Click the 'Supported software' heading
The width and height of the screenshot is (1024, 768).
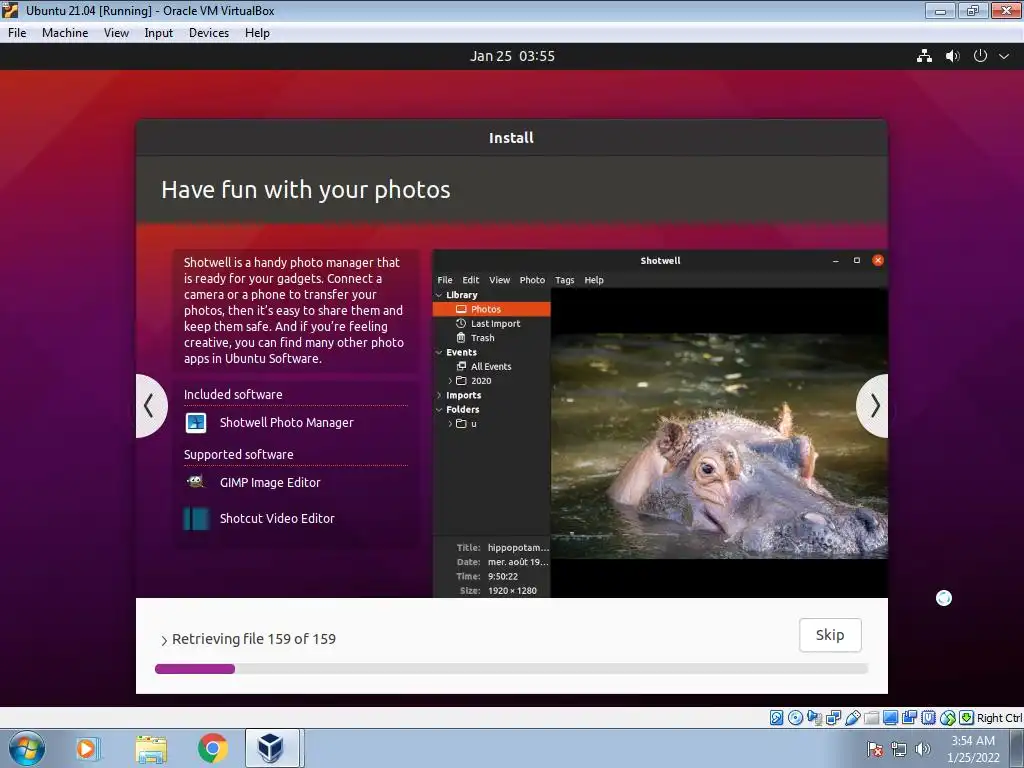click(x=238, y=455)
